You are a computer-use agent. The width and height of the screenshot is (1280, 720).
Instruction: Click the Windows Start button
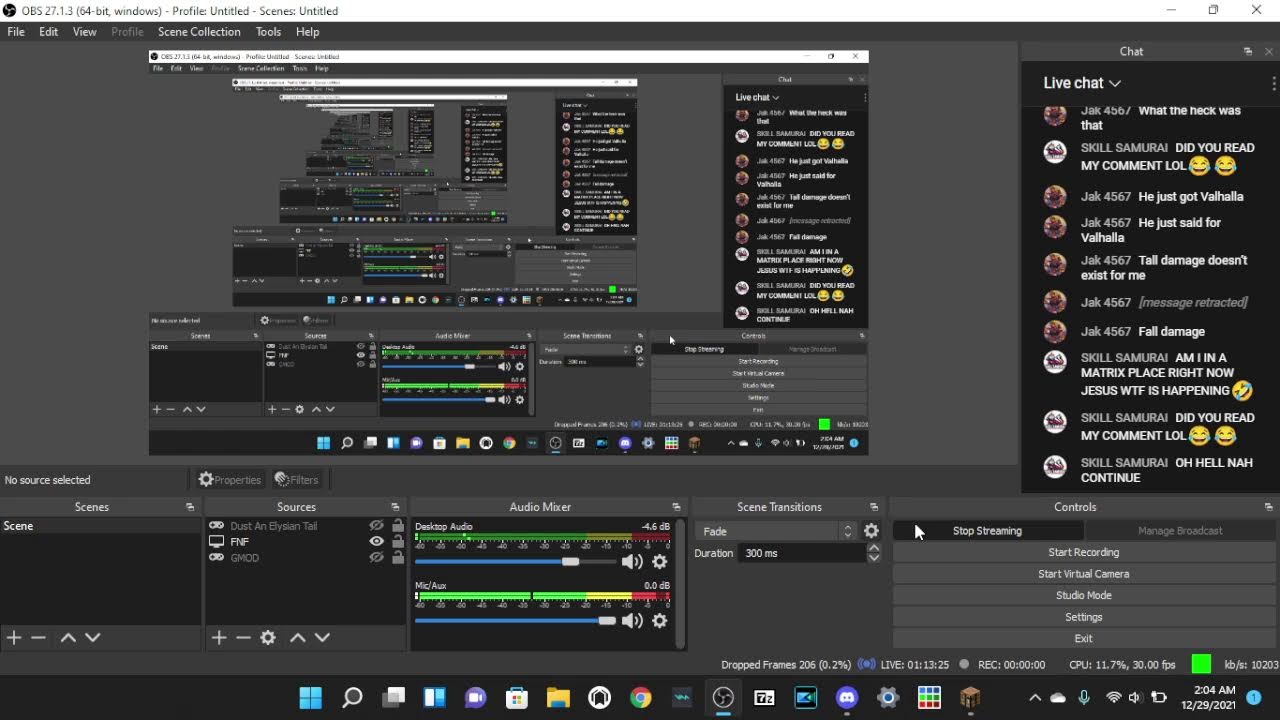coord(311,697)
